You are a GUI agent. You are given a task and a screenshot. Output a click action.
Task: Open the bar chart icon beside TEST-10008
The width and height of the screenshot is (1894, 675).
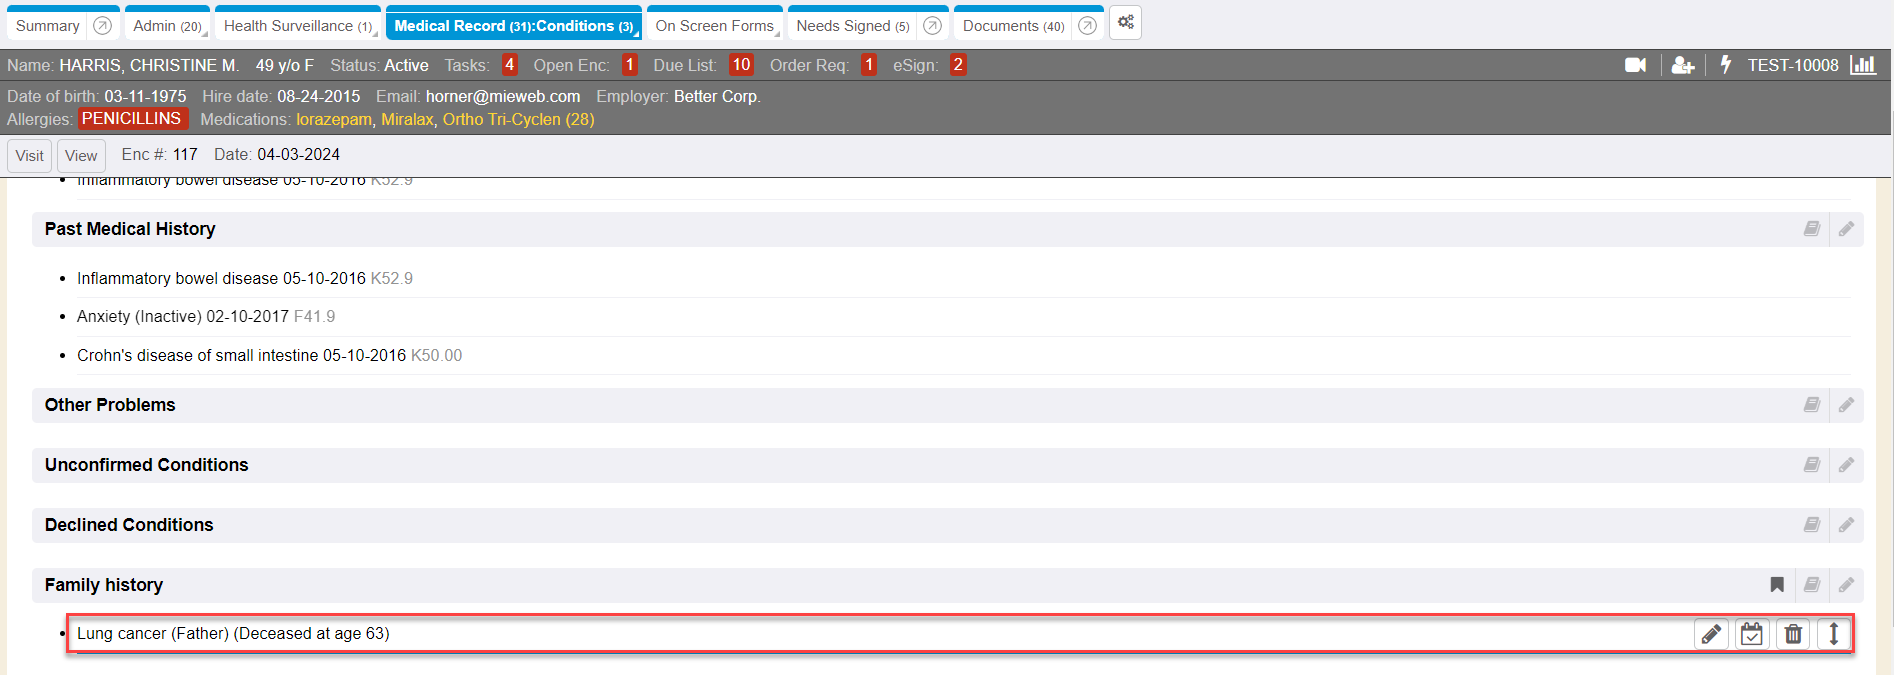1863,65
